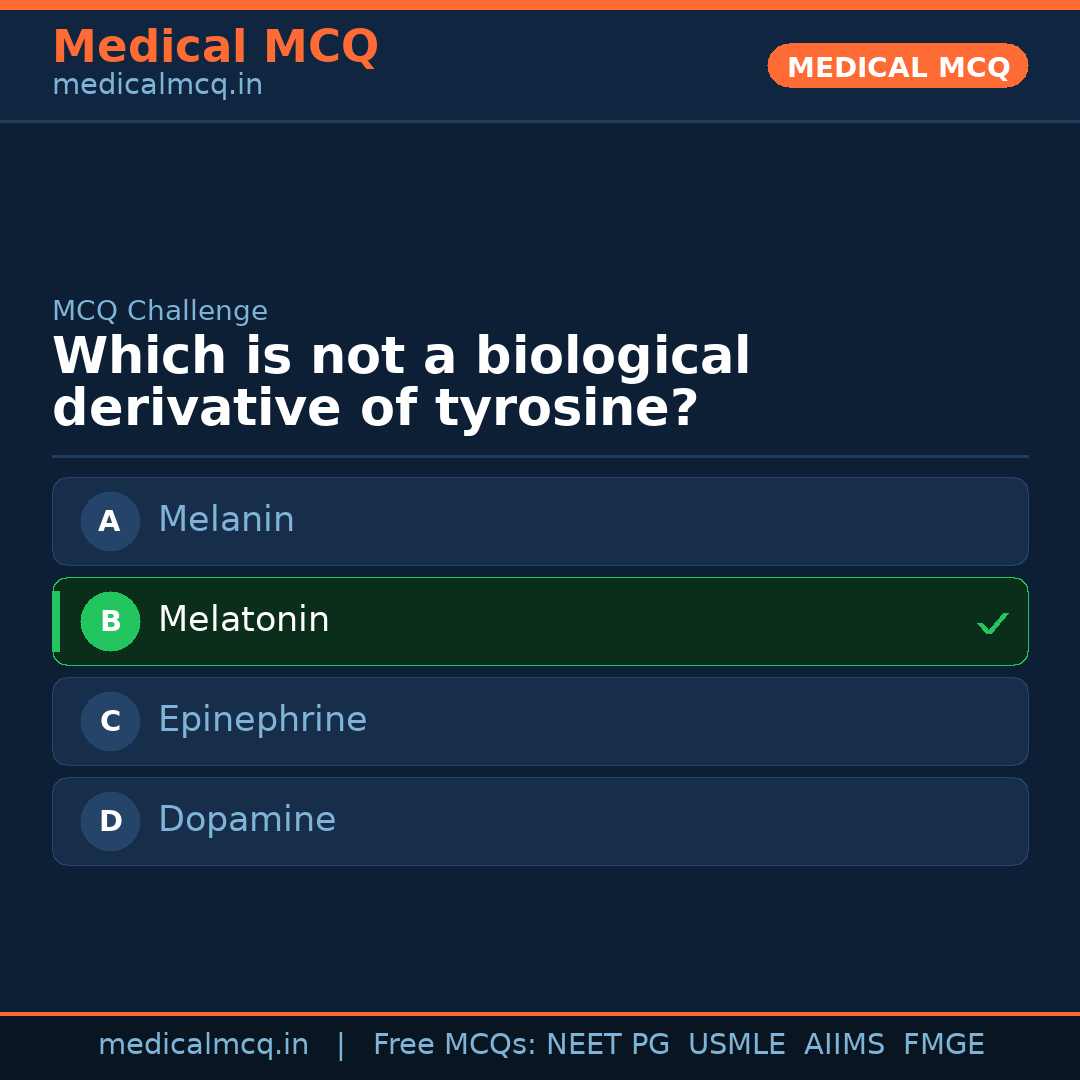The width and height of the screenshot is (1080, 1080).
Task: Click the orange divider bar at the top
Action: (x=540, y=3)
